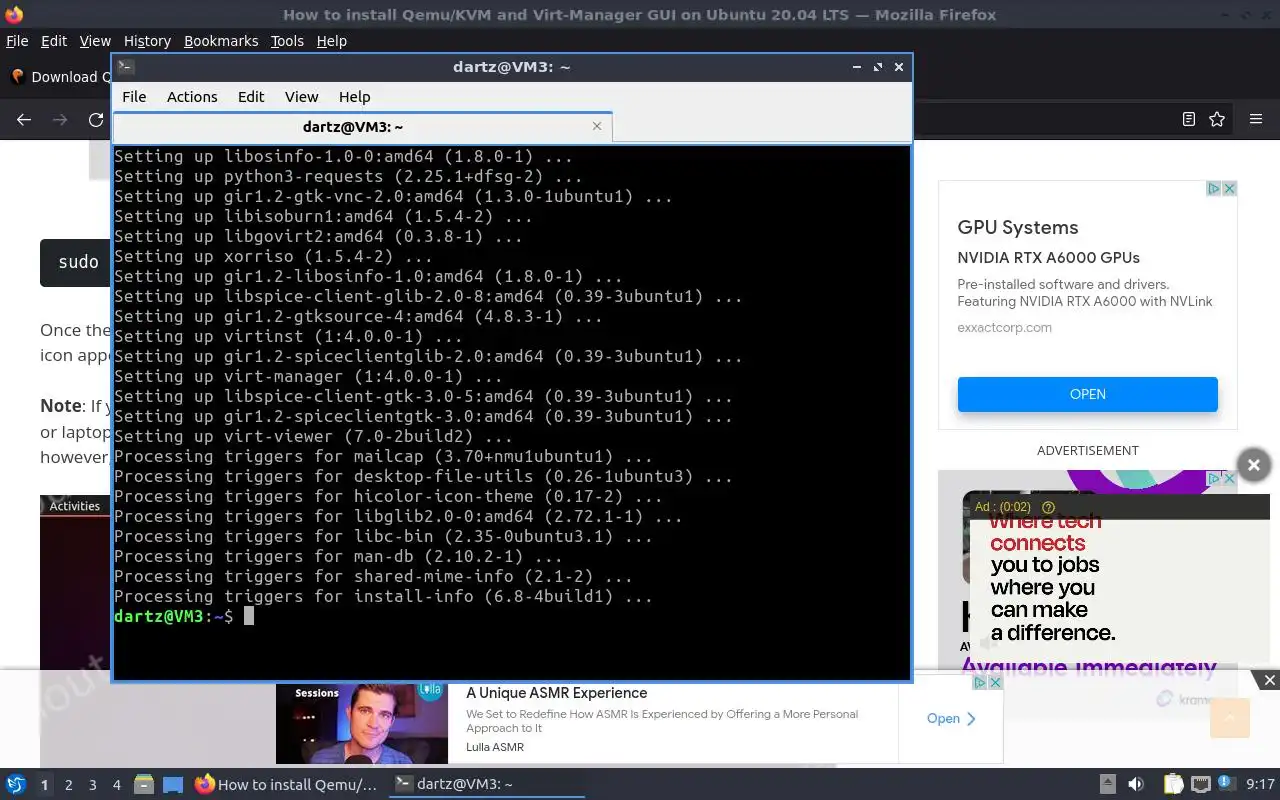Click the terminal window icon in titlebar
The image size is (1280, 800).
pos(125,67)
